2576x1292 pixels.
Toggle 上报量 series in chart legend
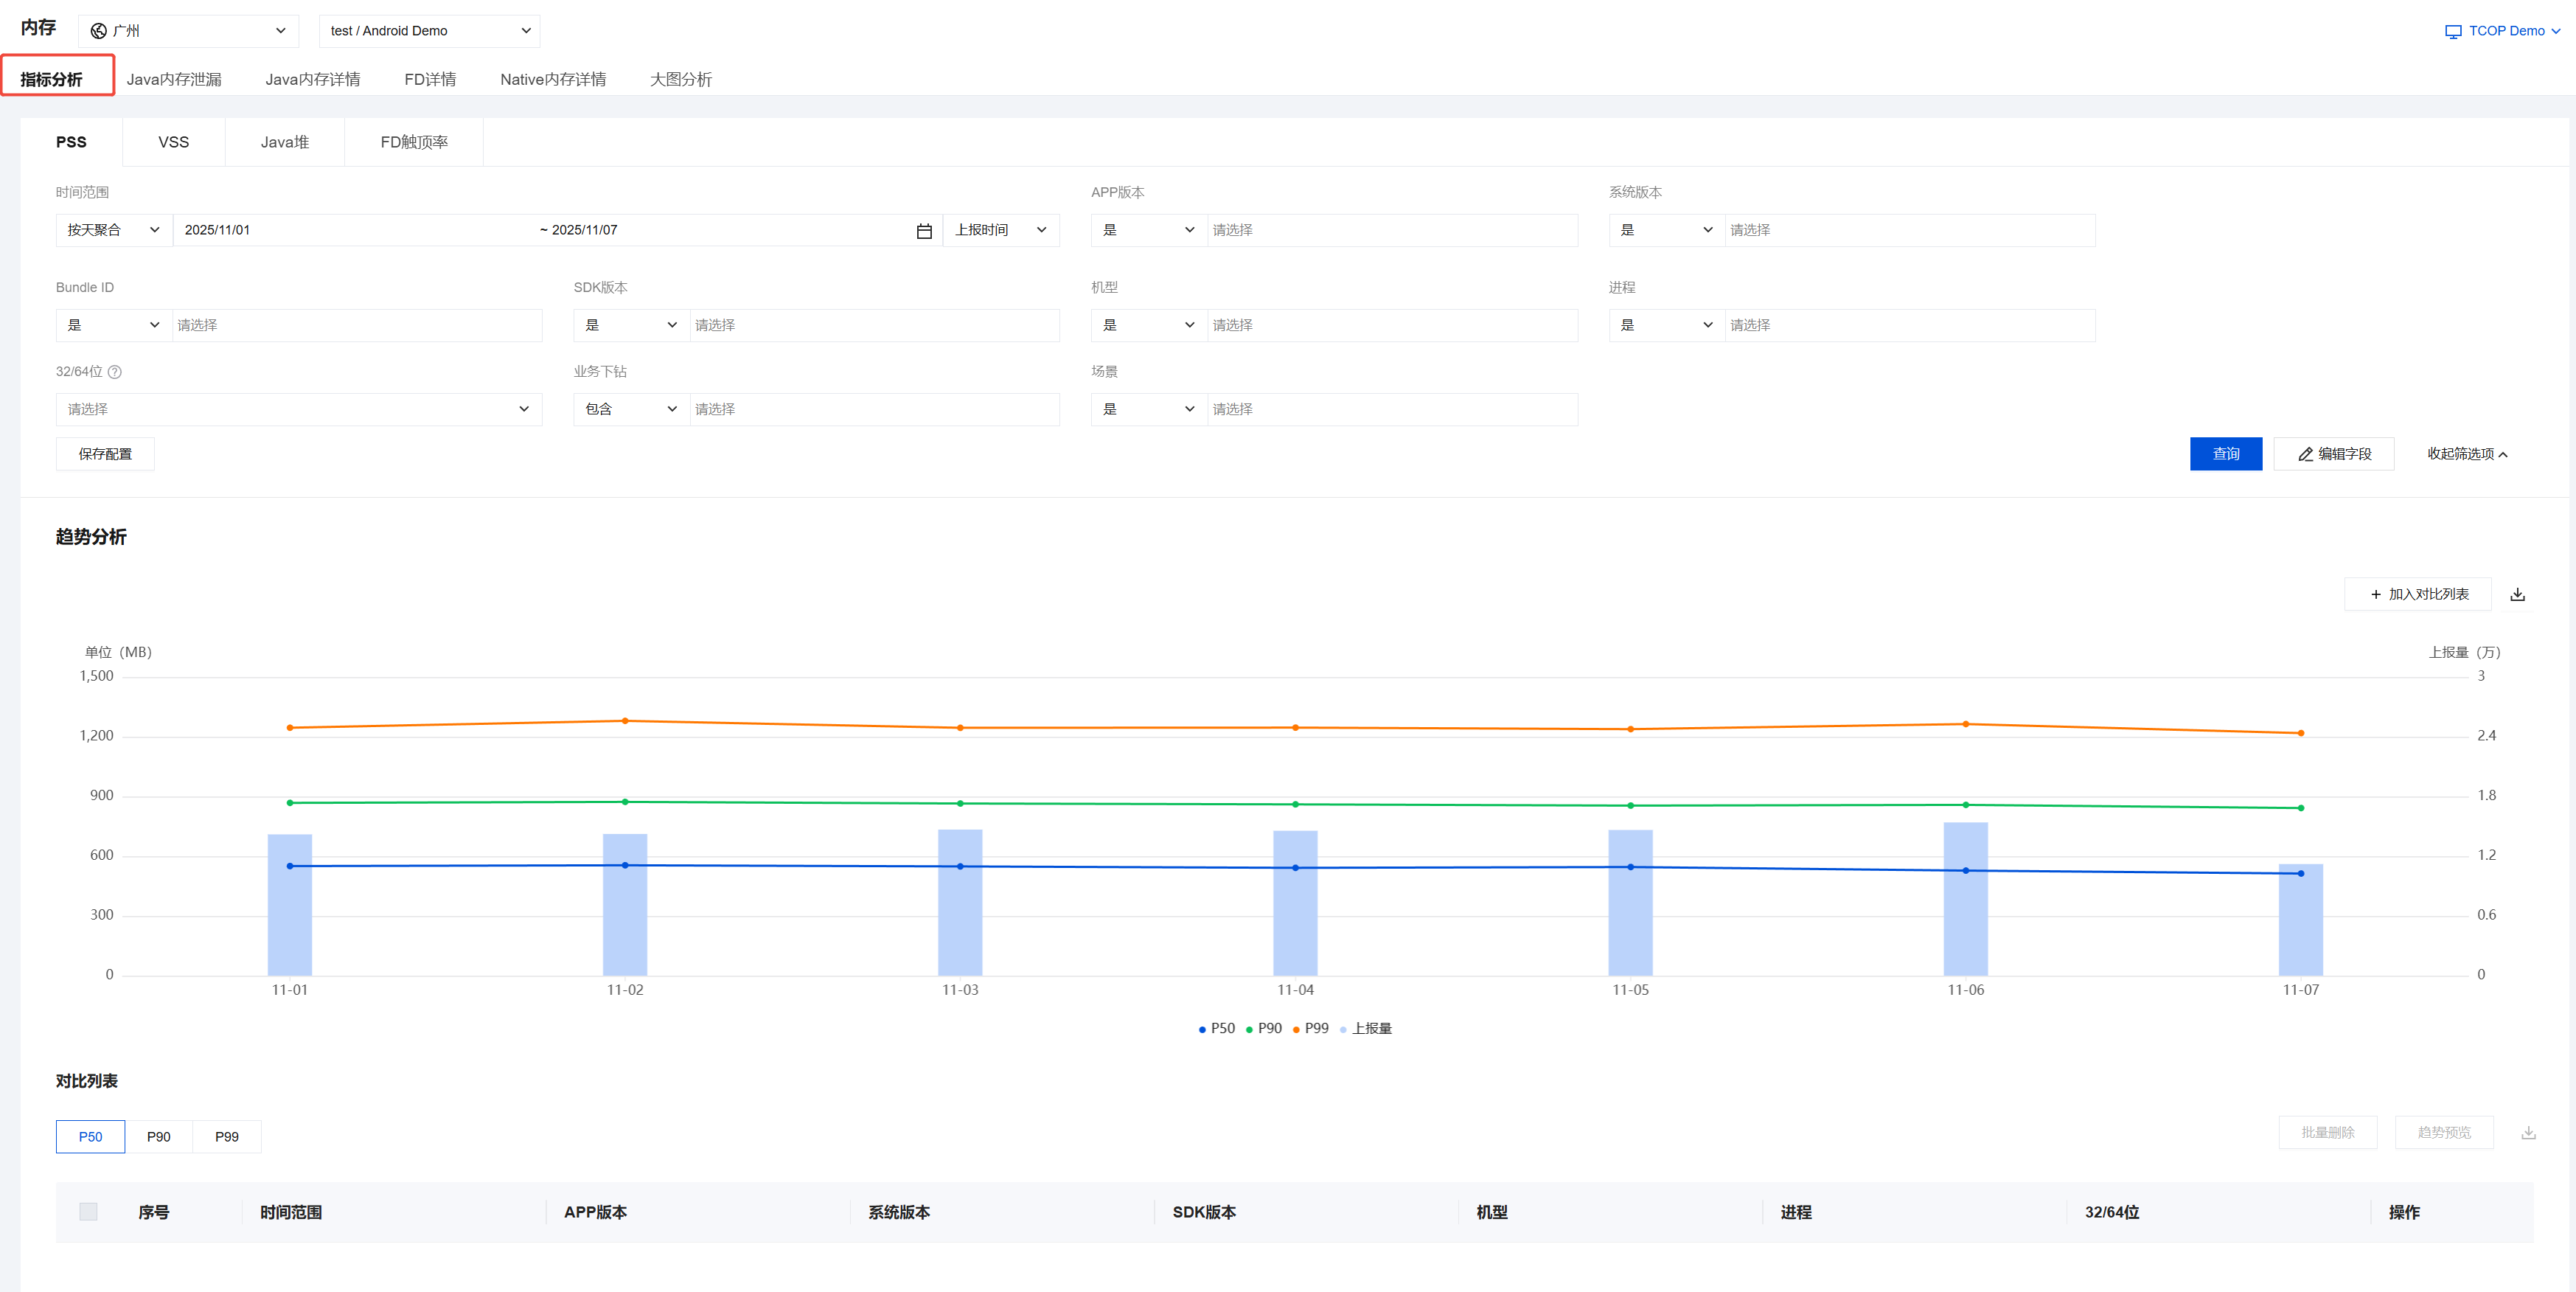tap(1365, 1029)
